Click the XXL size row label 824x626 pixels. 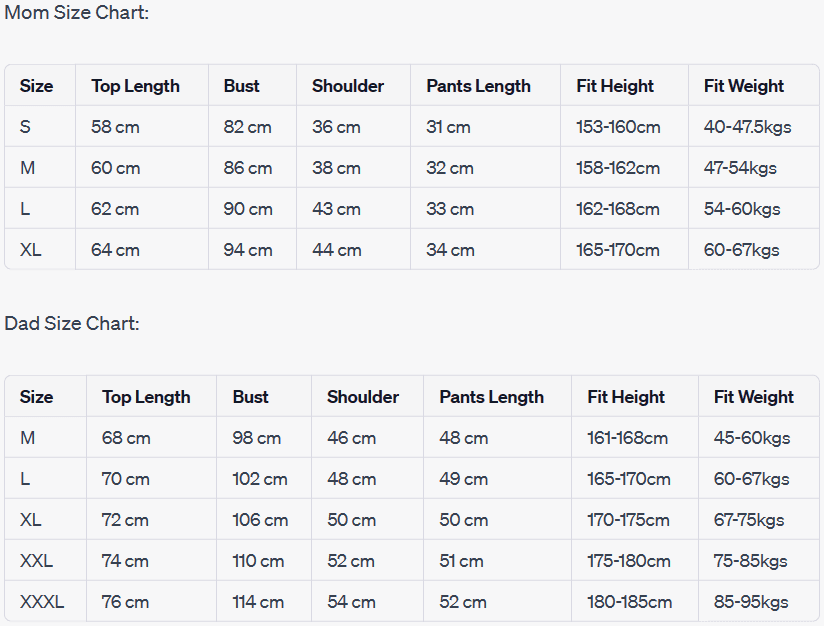[x=35, y=561]
